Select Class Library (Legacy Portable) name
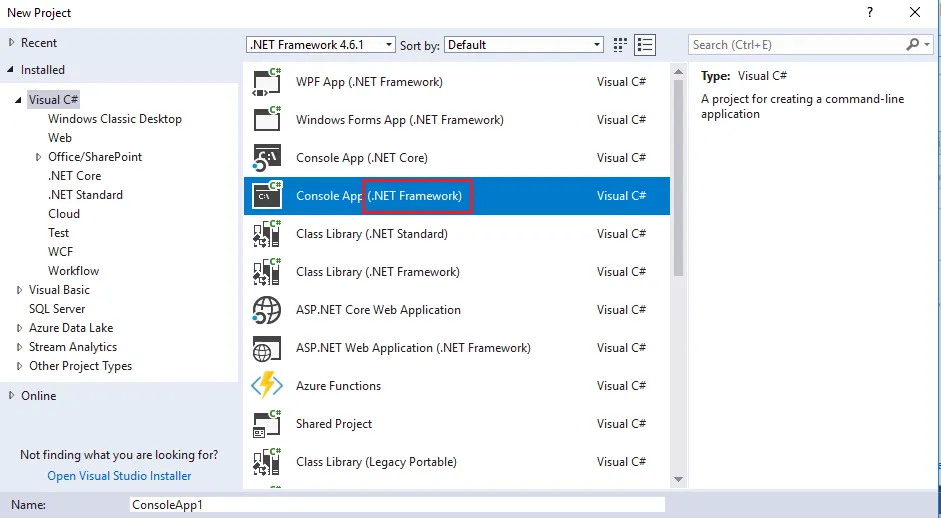The width and height of the screenshot is (941, 518). (x=376, y=462)
